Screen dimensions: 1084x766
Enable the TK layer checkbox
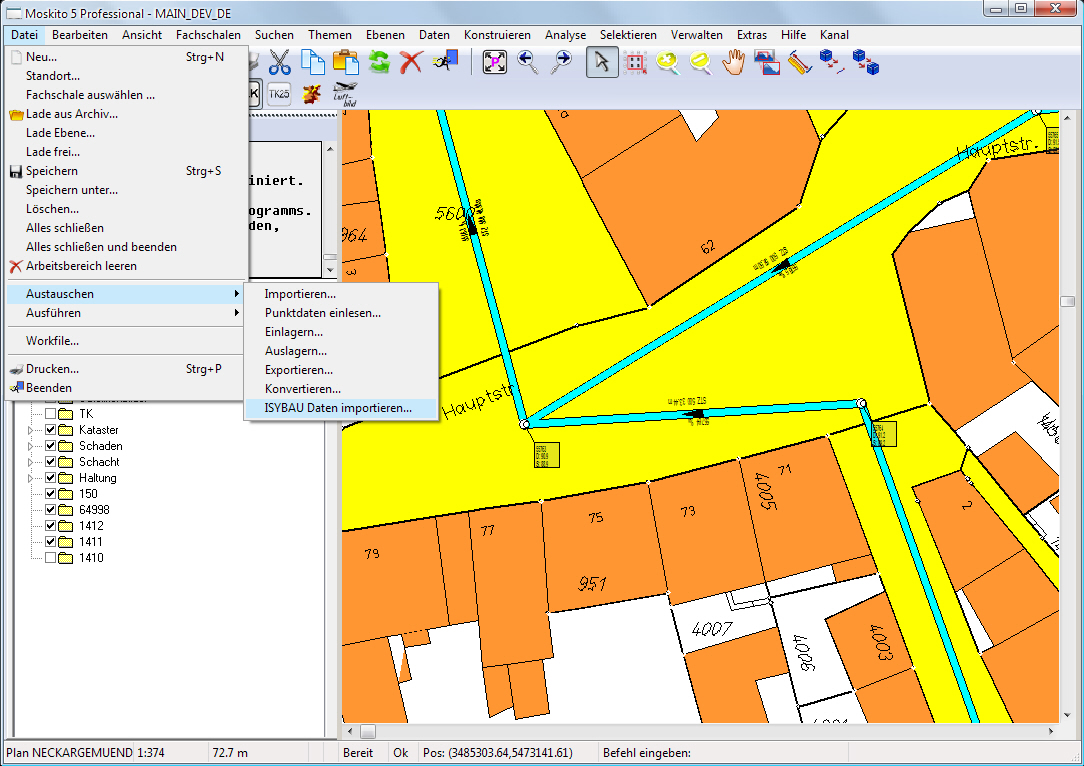(50, 414)
